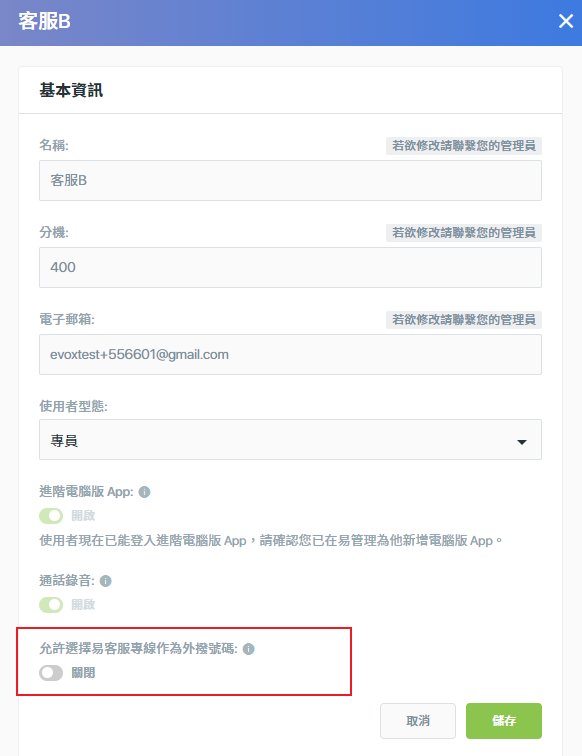Click info icon next to 通話錄音

106,581
